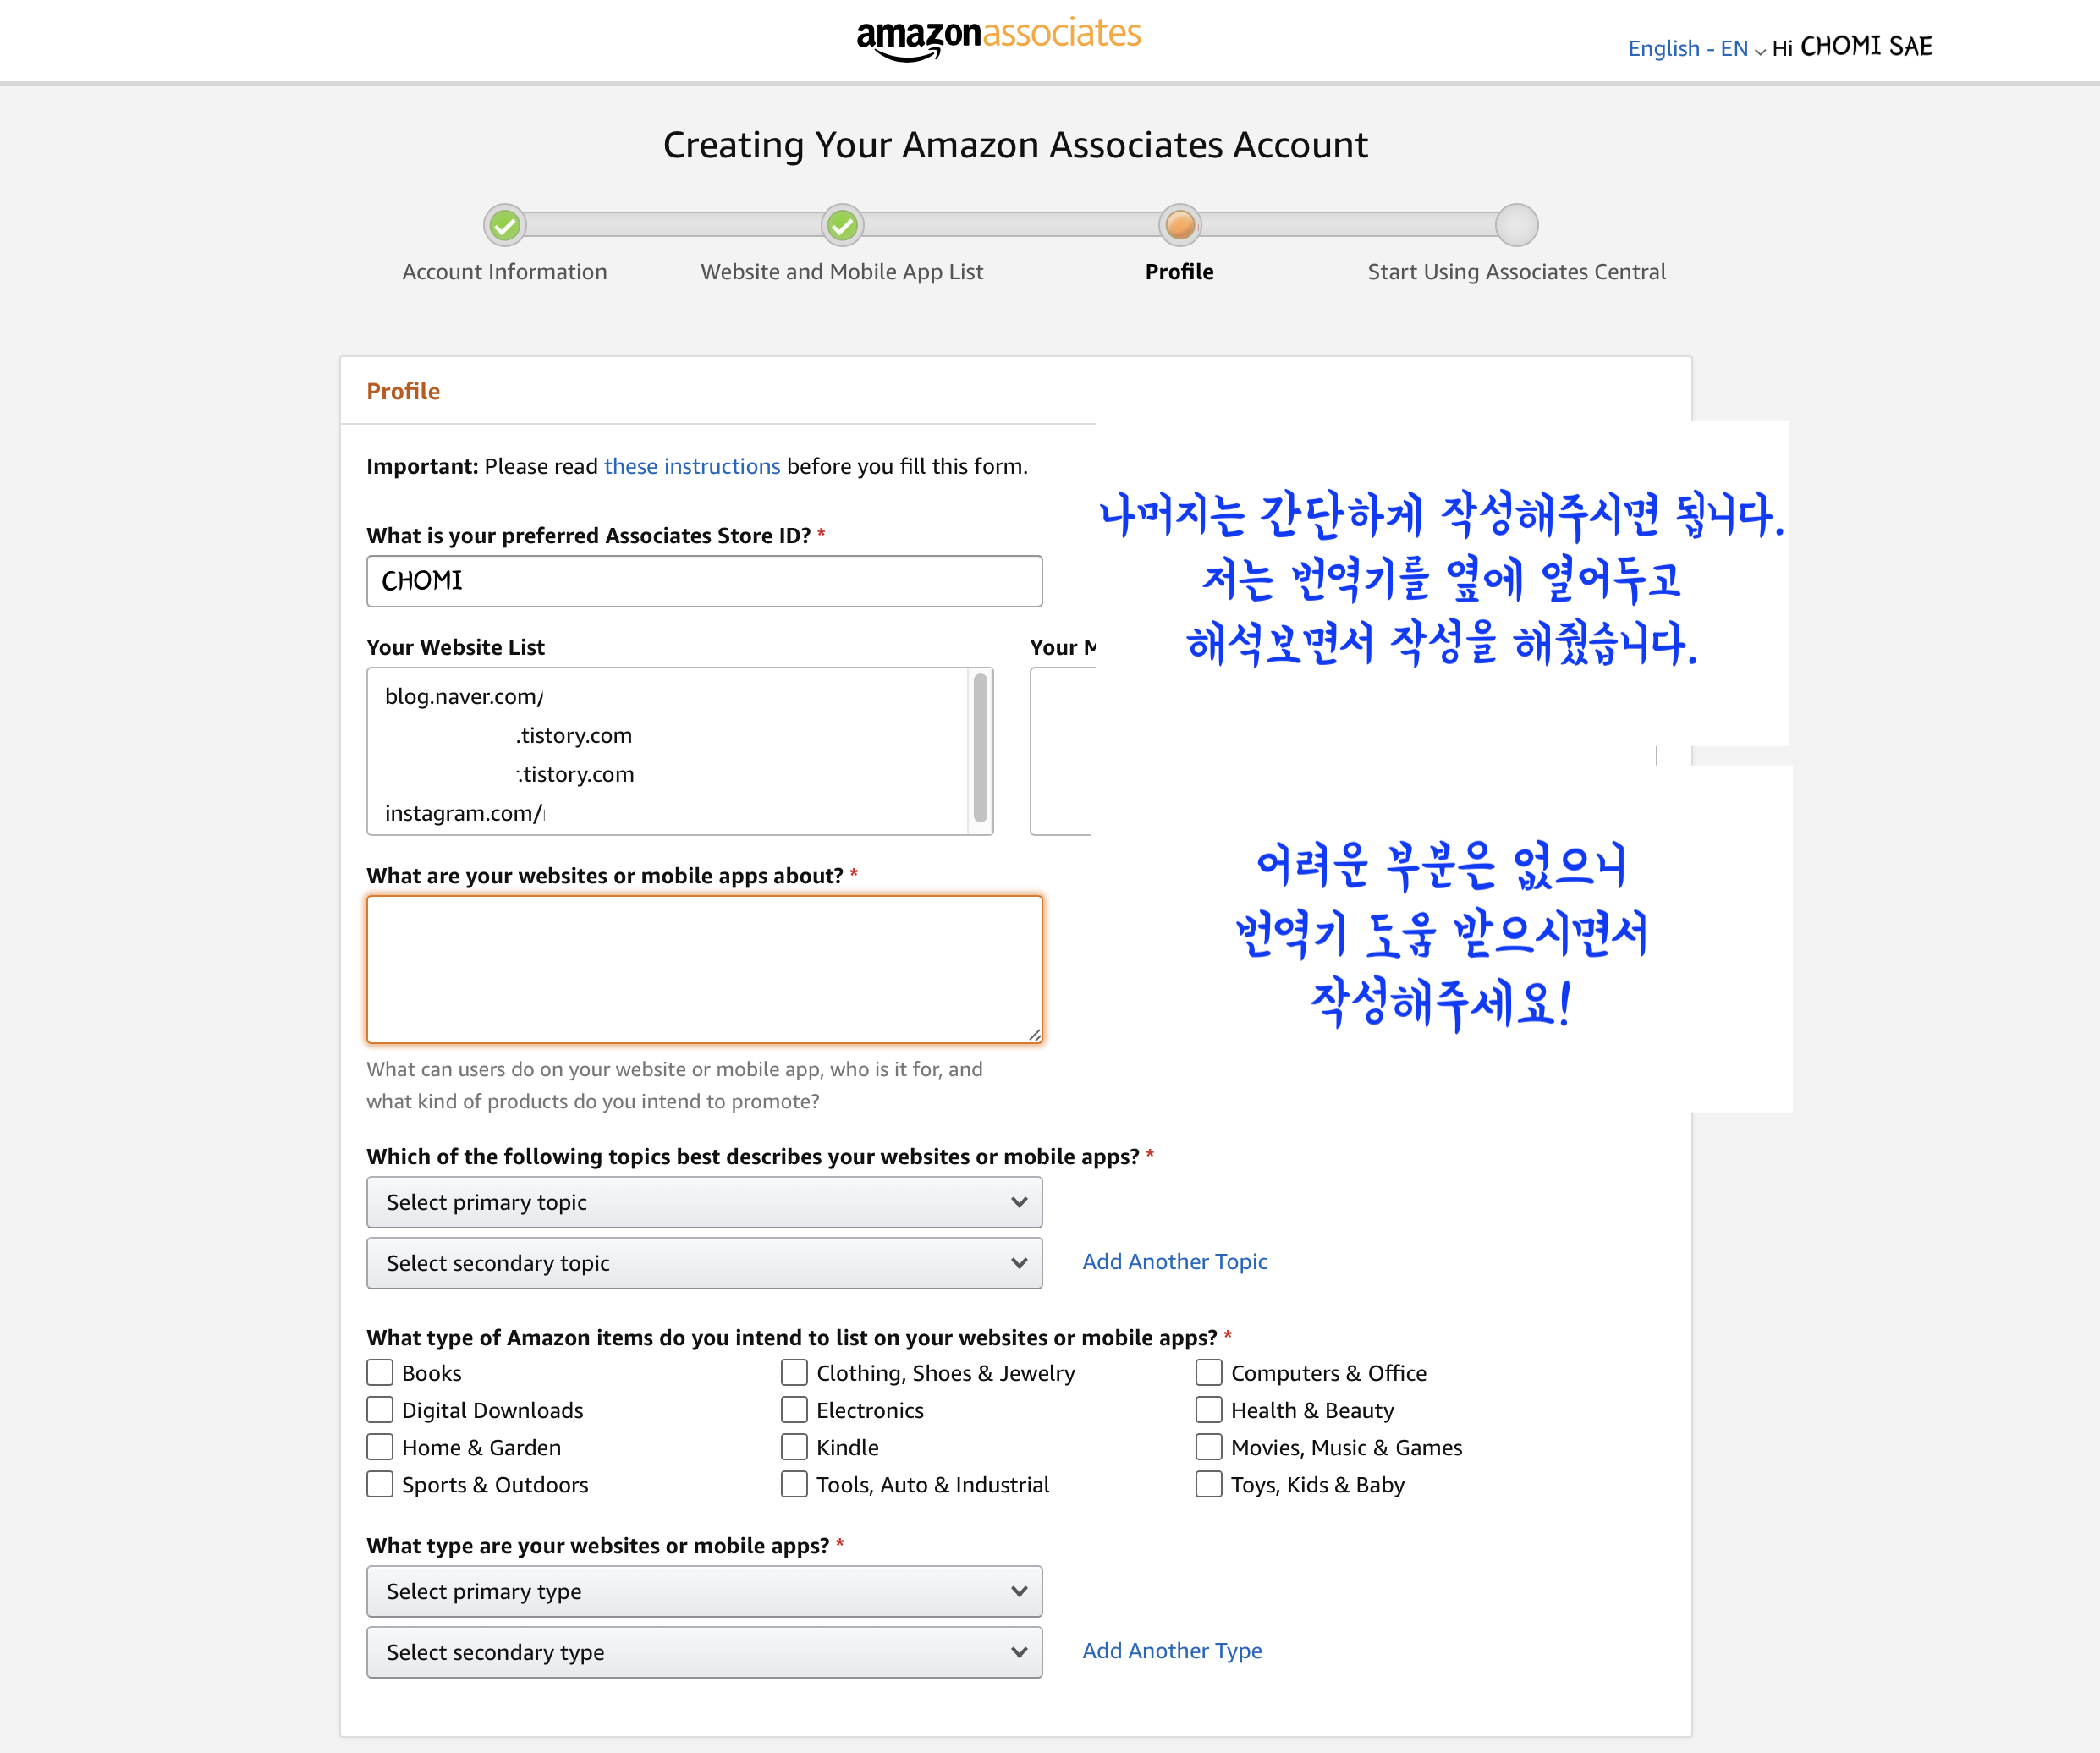Click the Add Another Topic link
Image resolution: width=2100 pixels, height=1753 pixels.
pyautogui.click(x=1175, y=1262)
